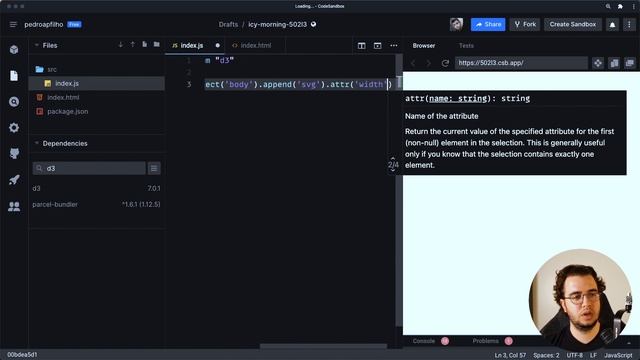Switch to the index.js editor tab

(x=192, y=45)
